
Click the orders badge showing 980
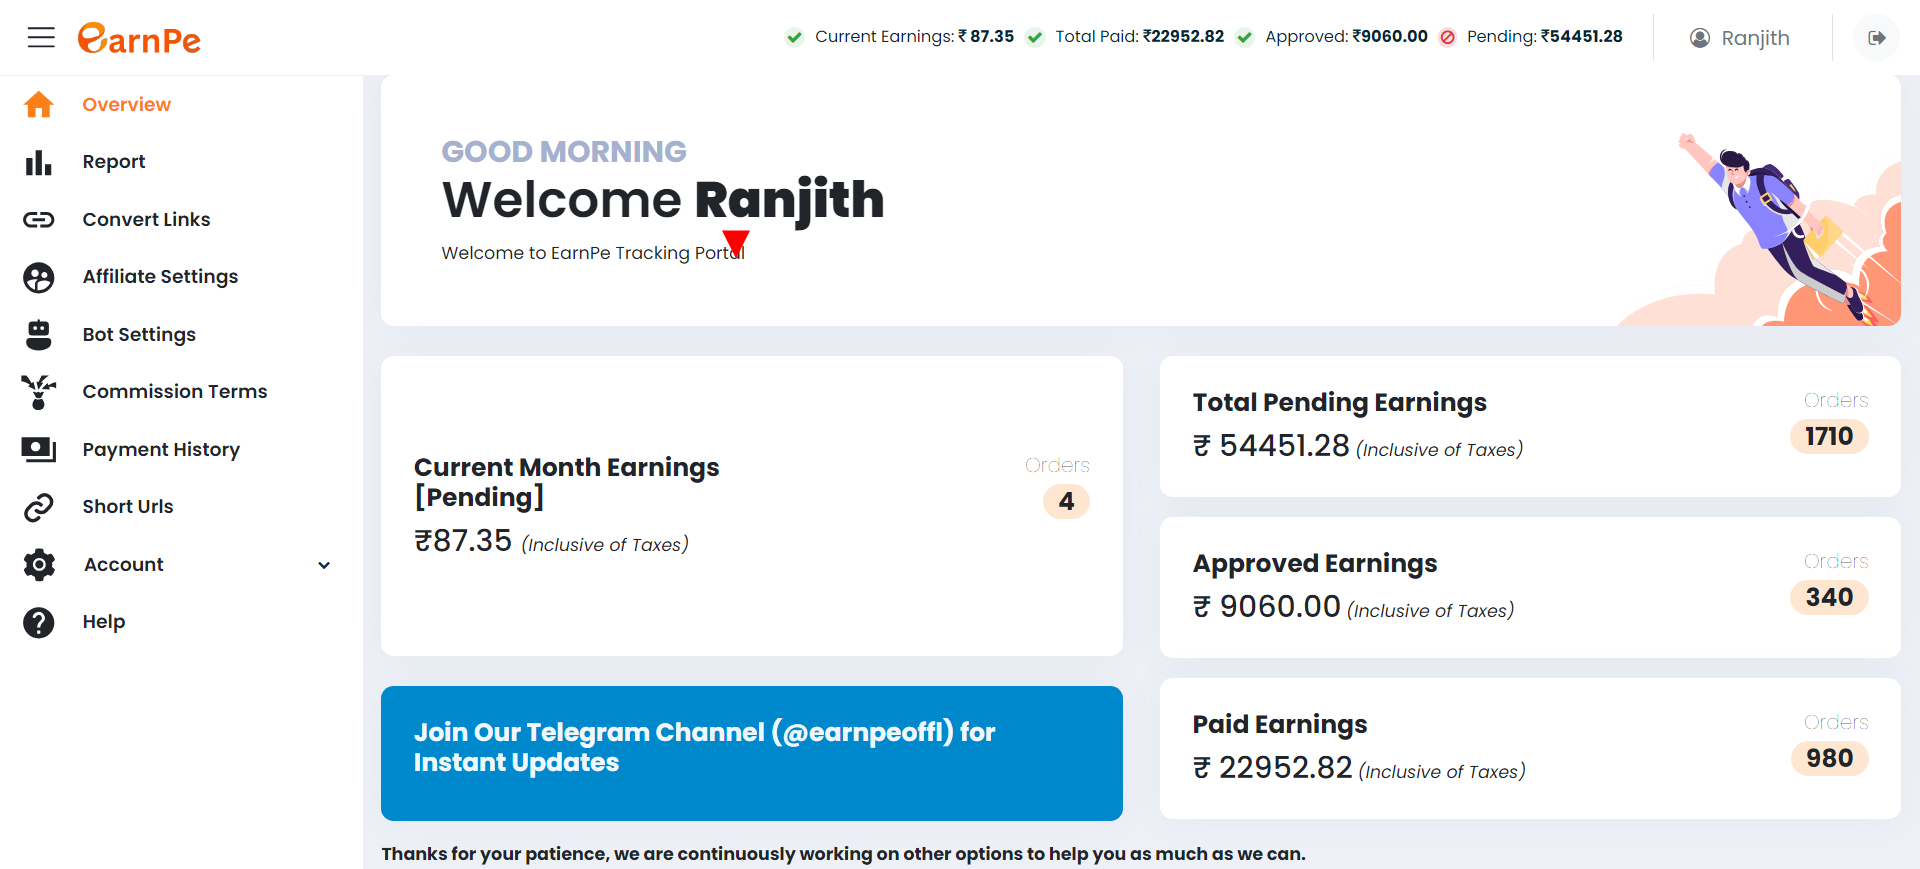[x=1829, y=758]
